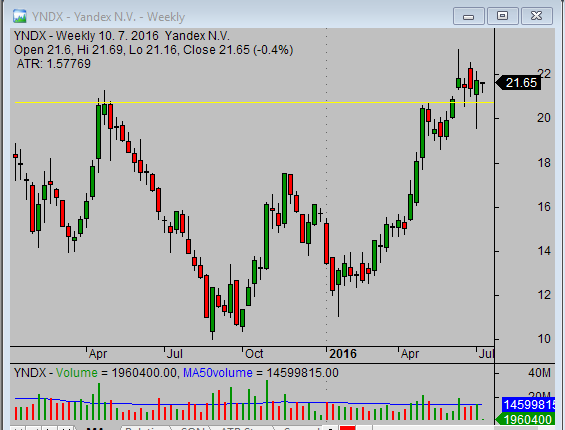The width and height of the screenshot is (565, 430).
Task: Click the 18 price axis label
Action: 544,163
